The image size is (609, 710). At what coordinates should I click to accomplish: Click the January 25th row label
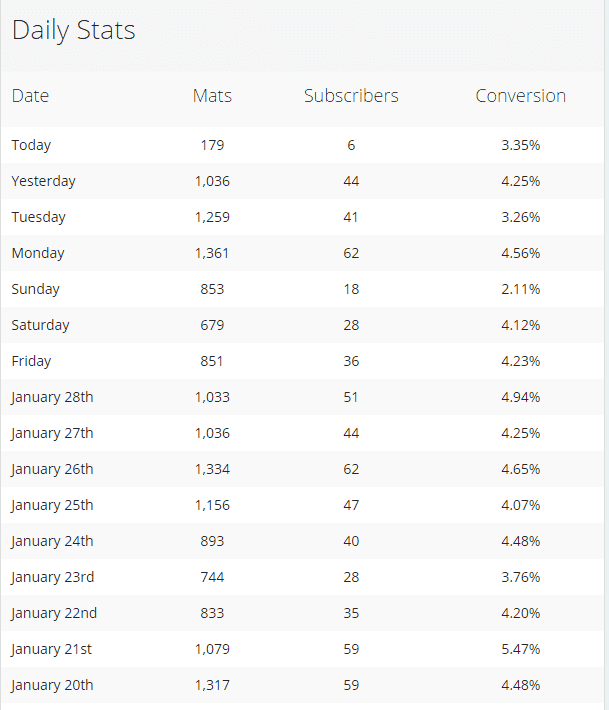click(52, 505)
